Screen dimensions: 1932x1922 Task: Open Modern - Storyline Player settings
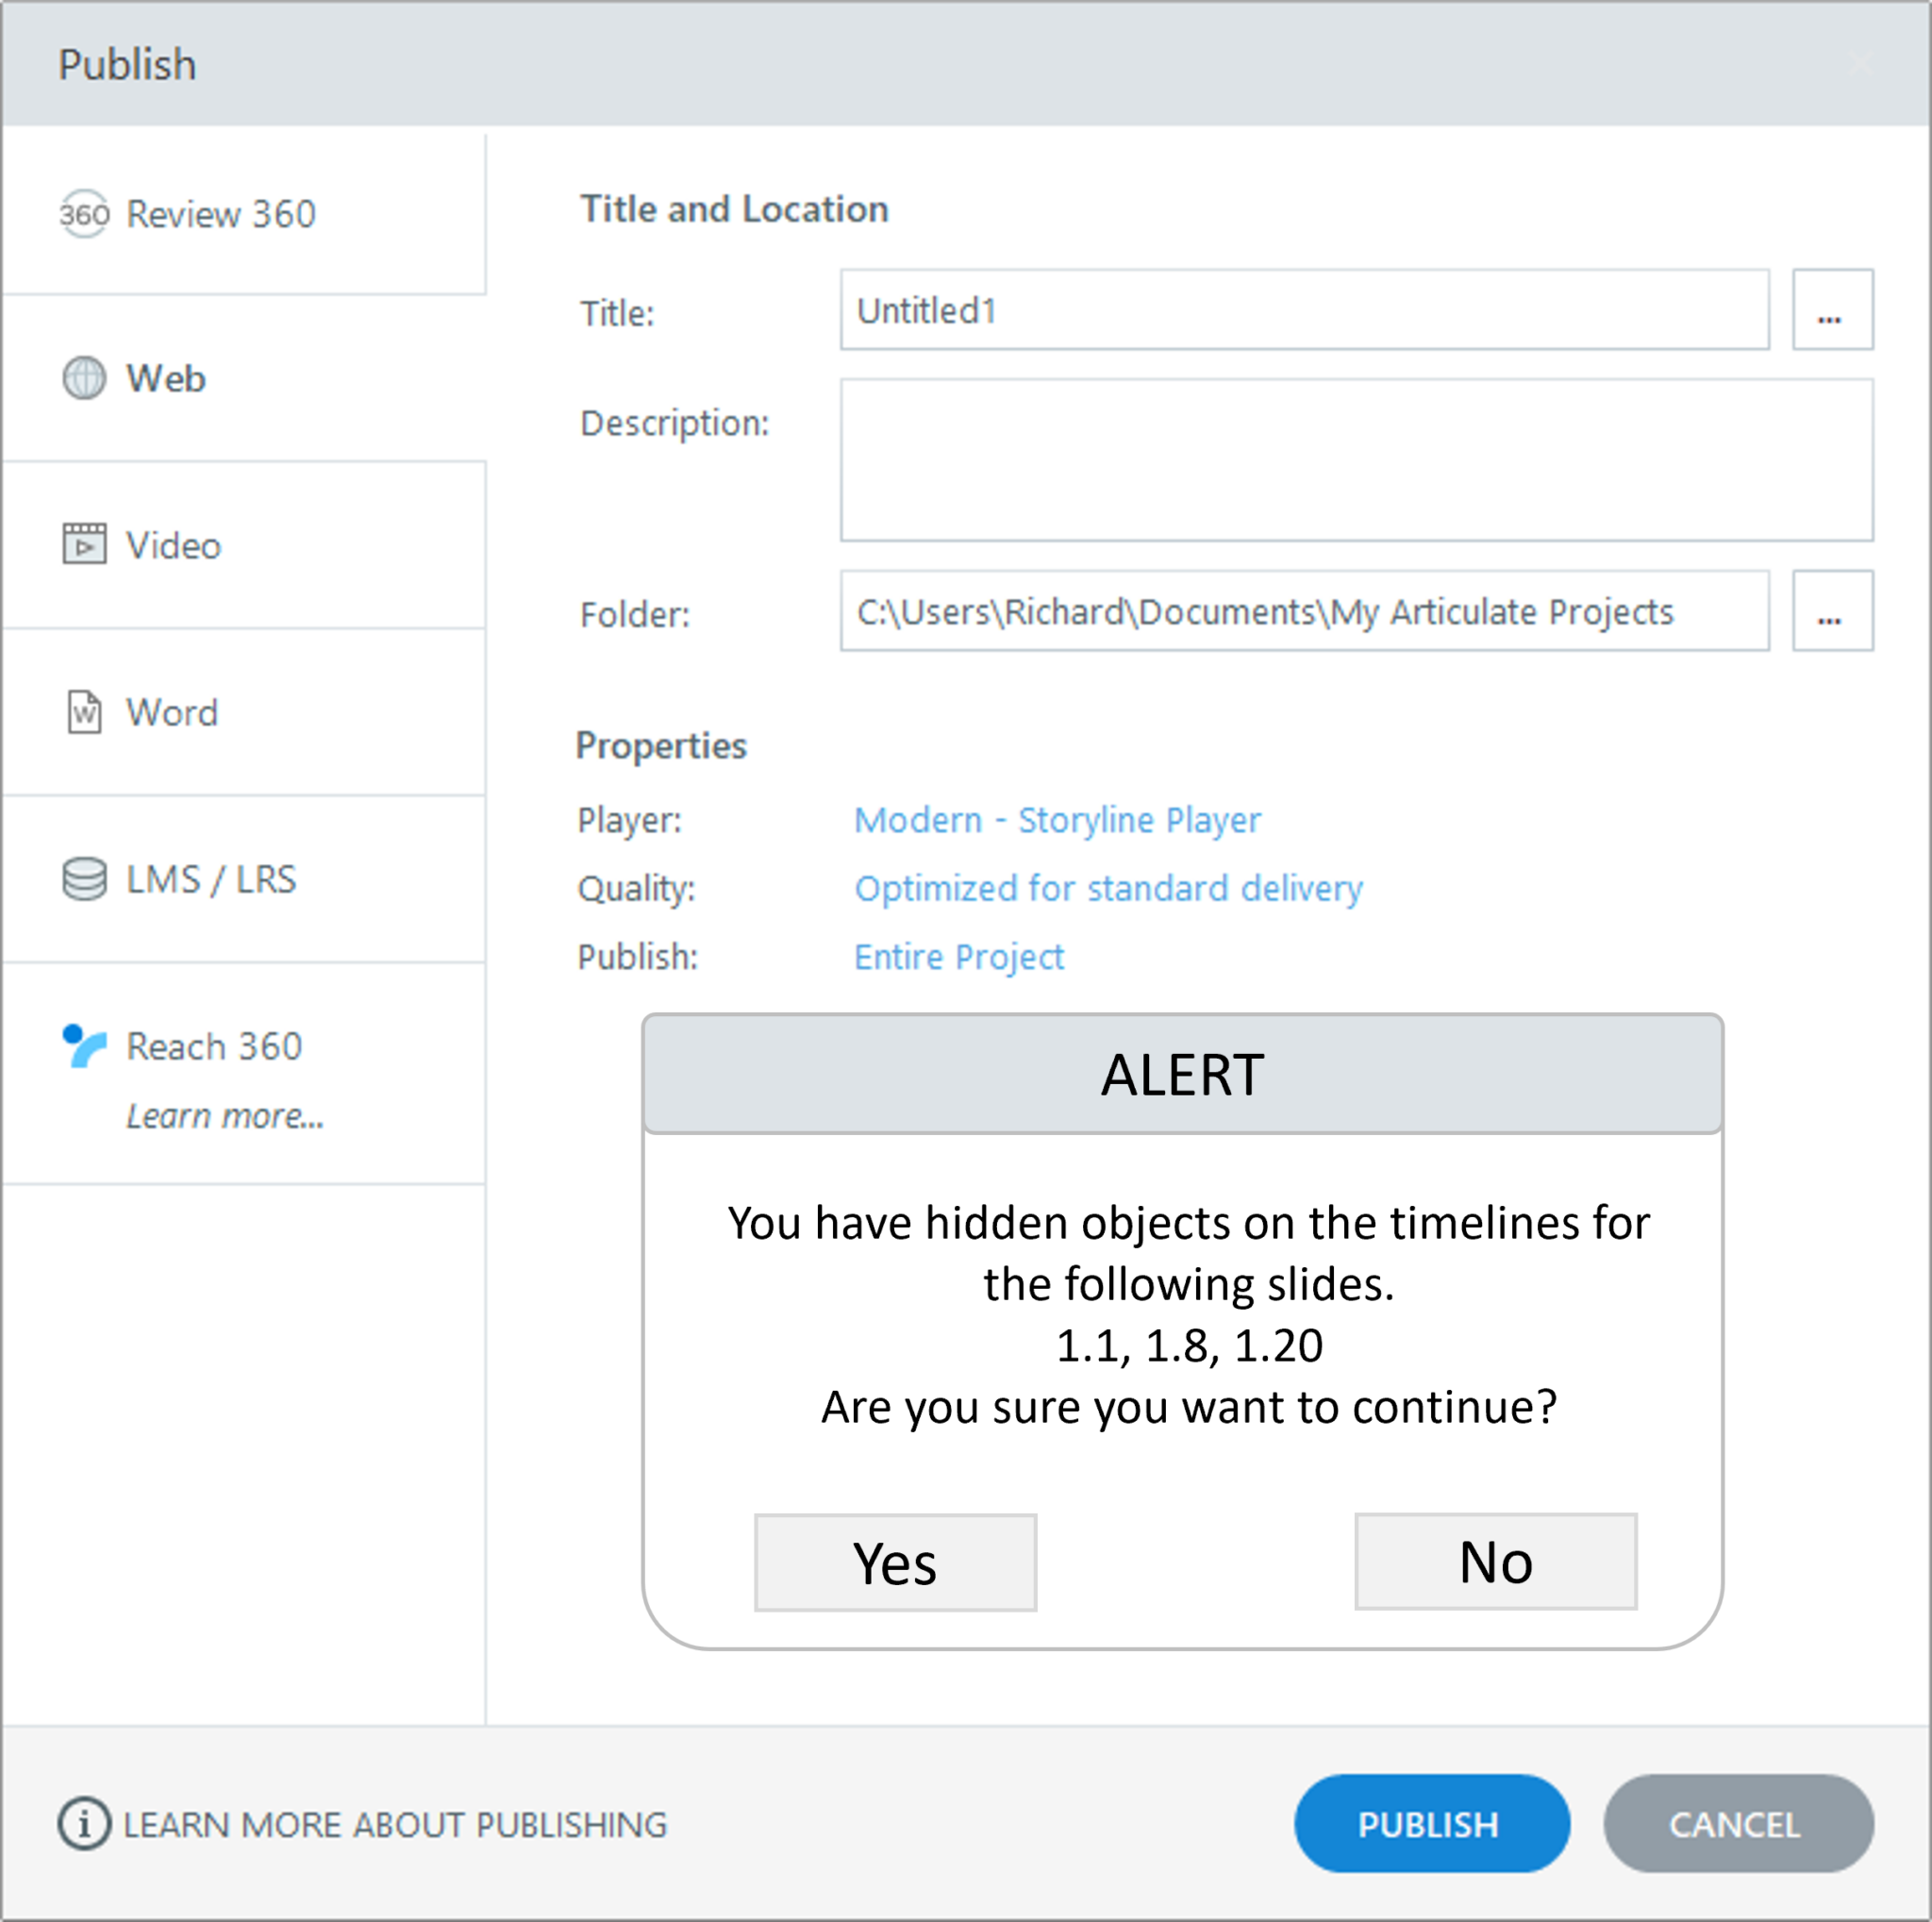click(x=1057, y=820)
